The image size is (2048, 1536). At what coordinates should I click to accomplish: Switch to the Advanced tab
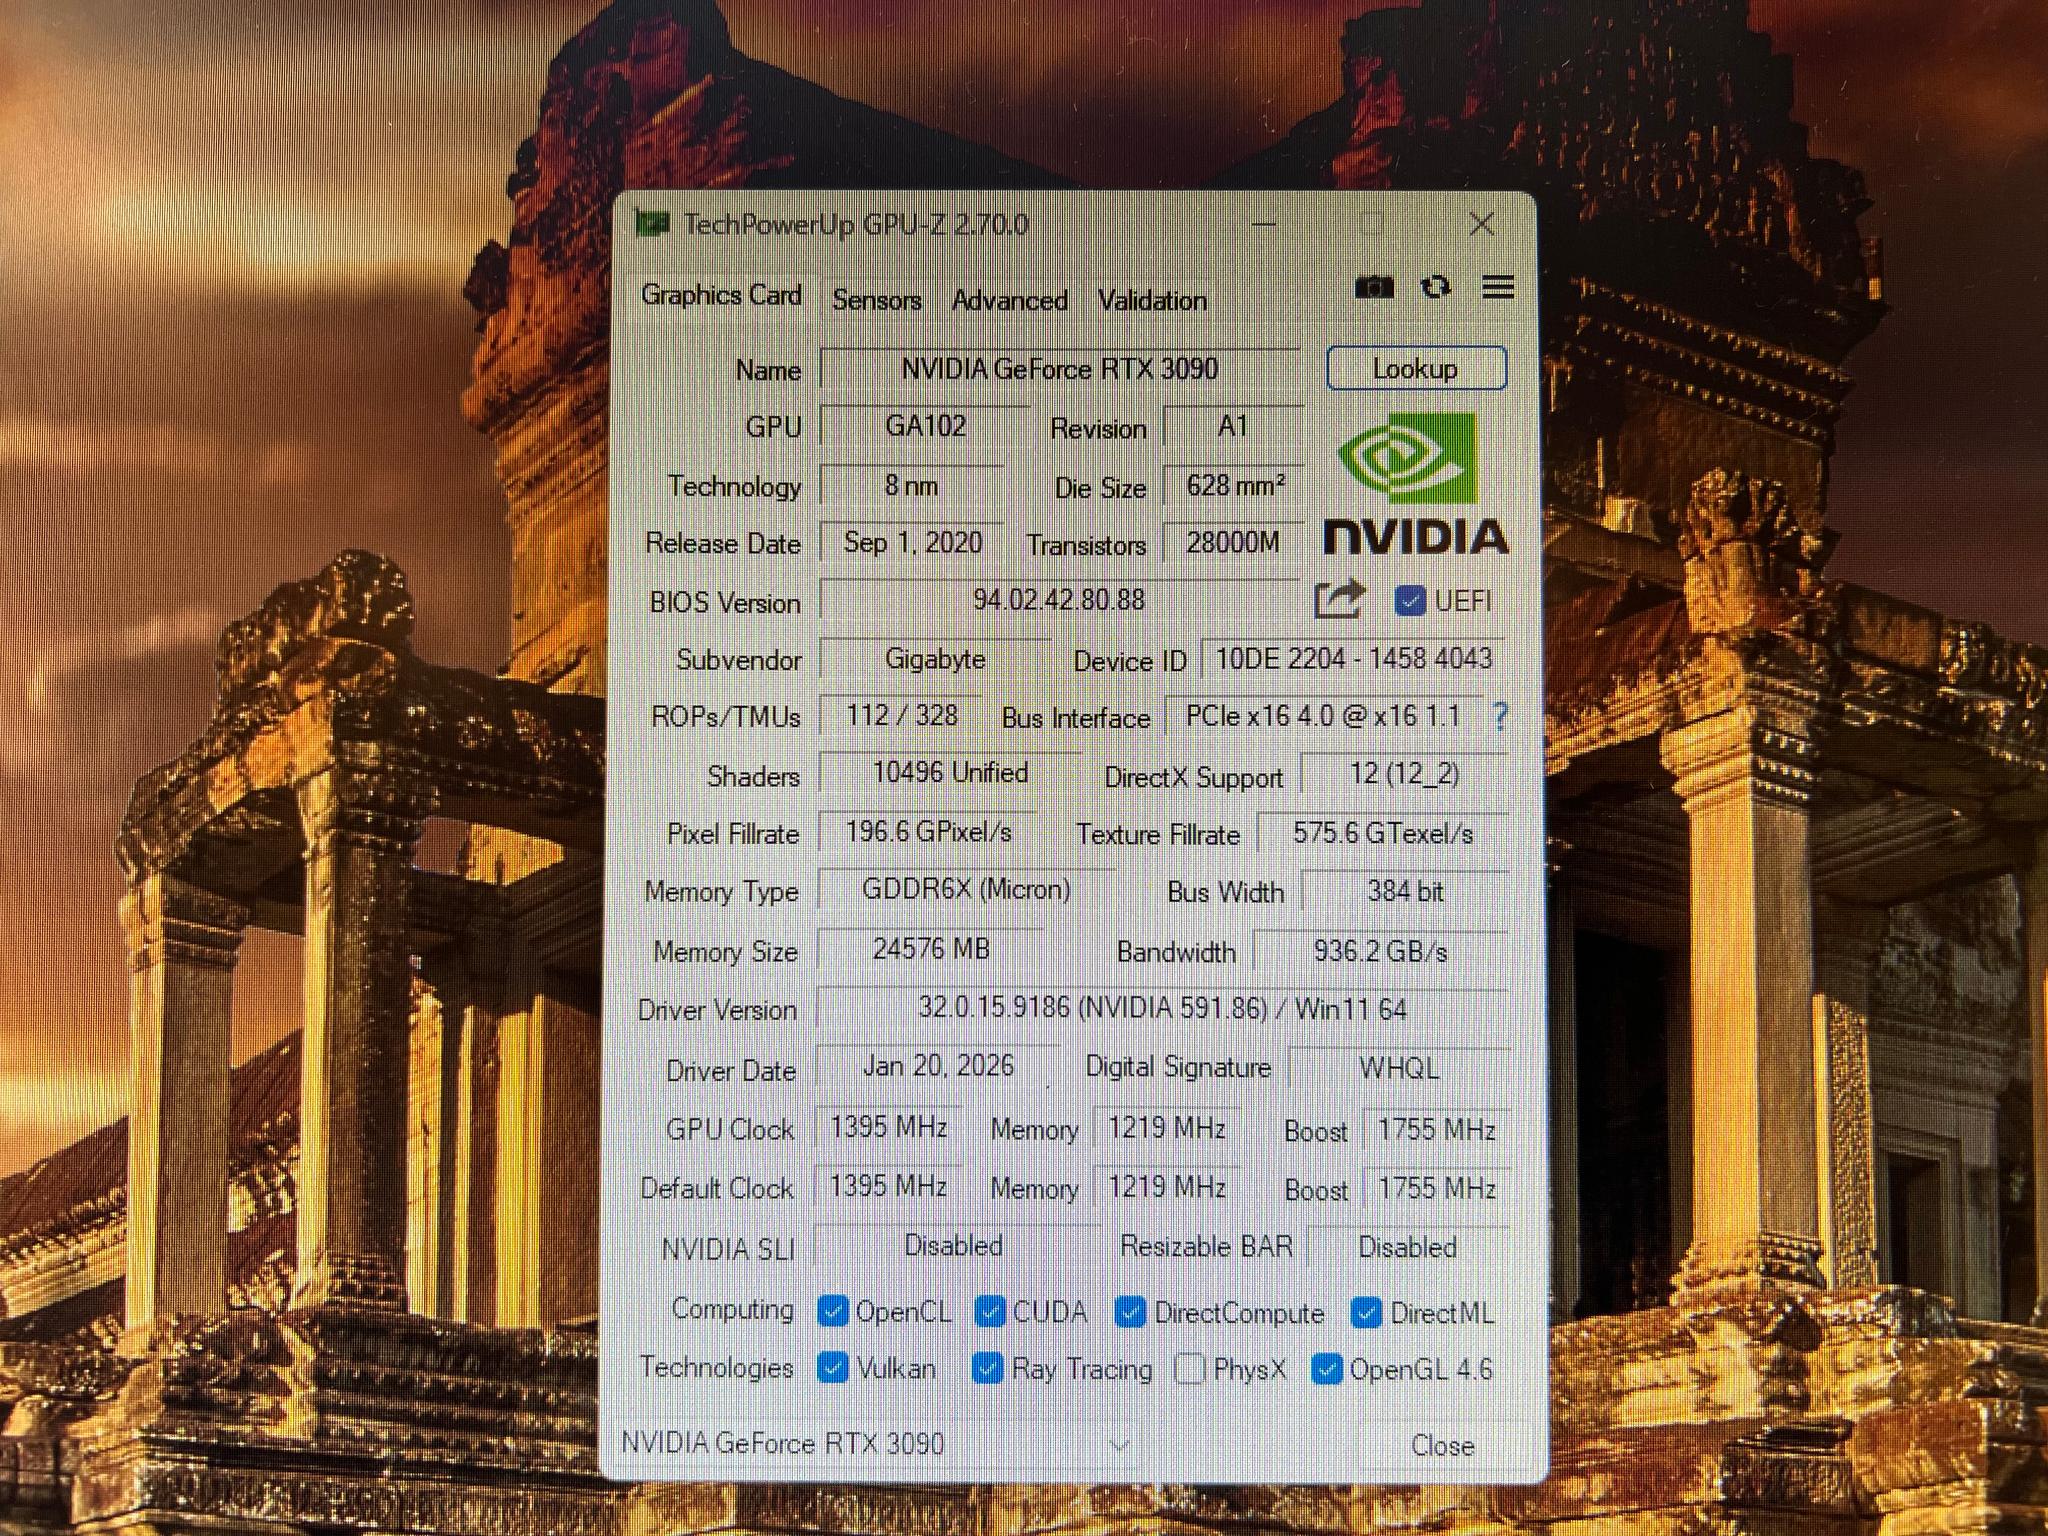1010,300
